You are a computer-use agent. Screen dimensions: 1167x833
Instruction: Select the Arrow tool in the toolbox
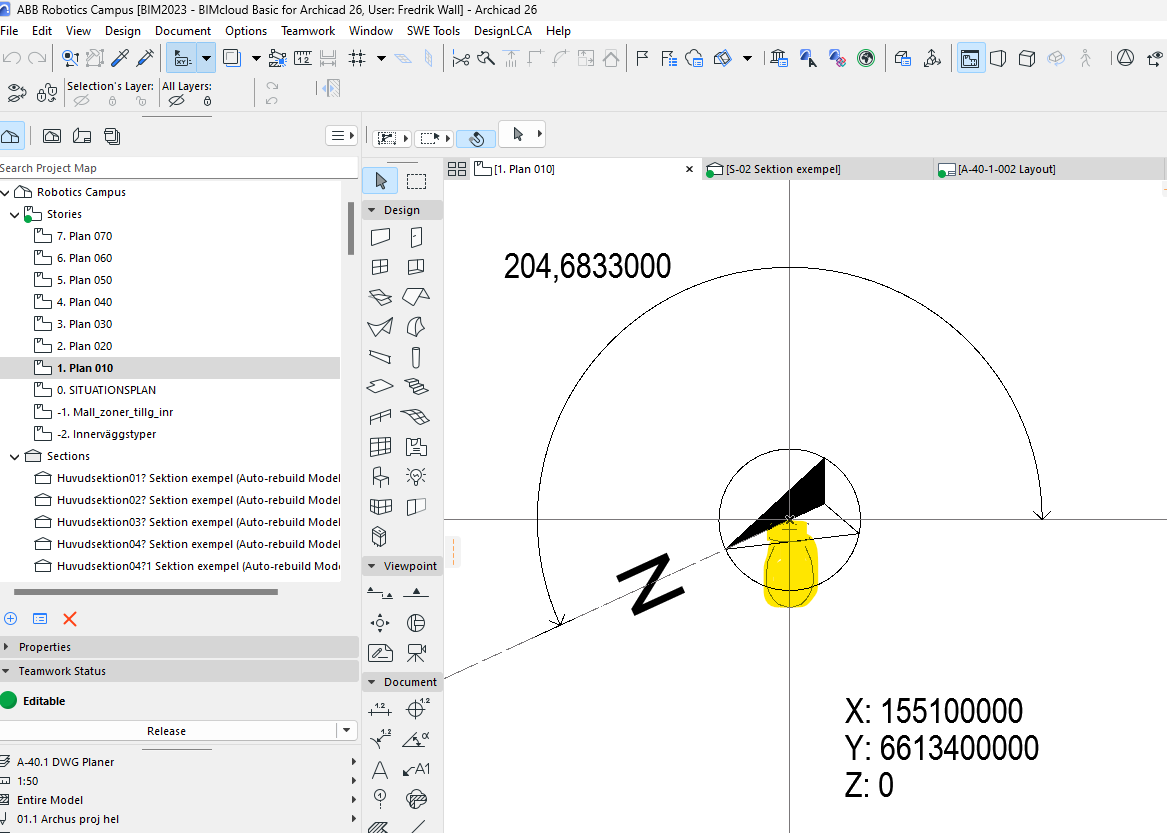[x=380, y=181]
